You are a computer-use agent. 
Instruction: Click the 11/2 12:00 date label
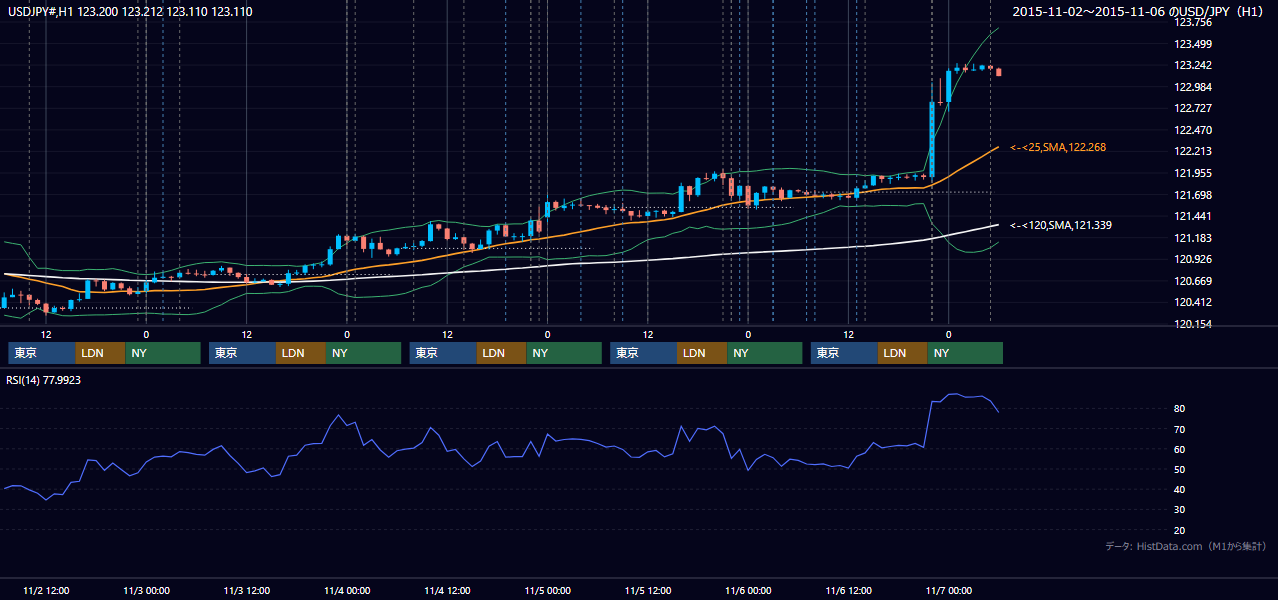point(46,590)
